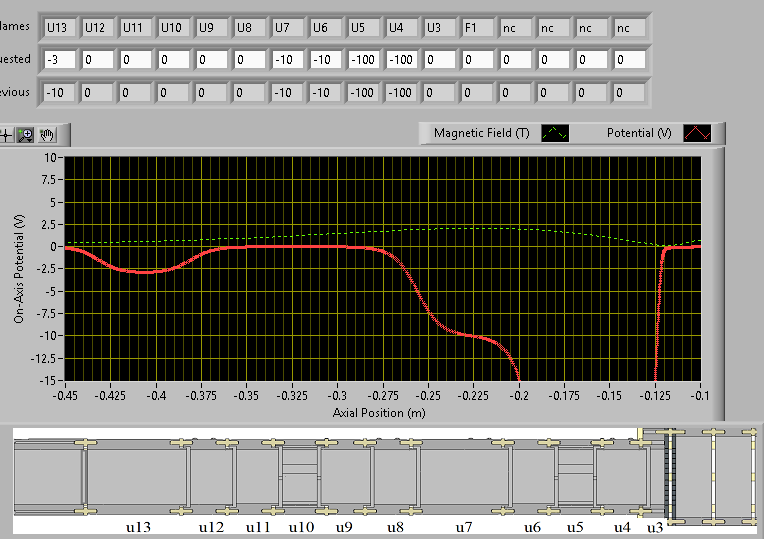Click previous value -100 under U4

[401, 93]
